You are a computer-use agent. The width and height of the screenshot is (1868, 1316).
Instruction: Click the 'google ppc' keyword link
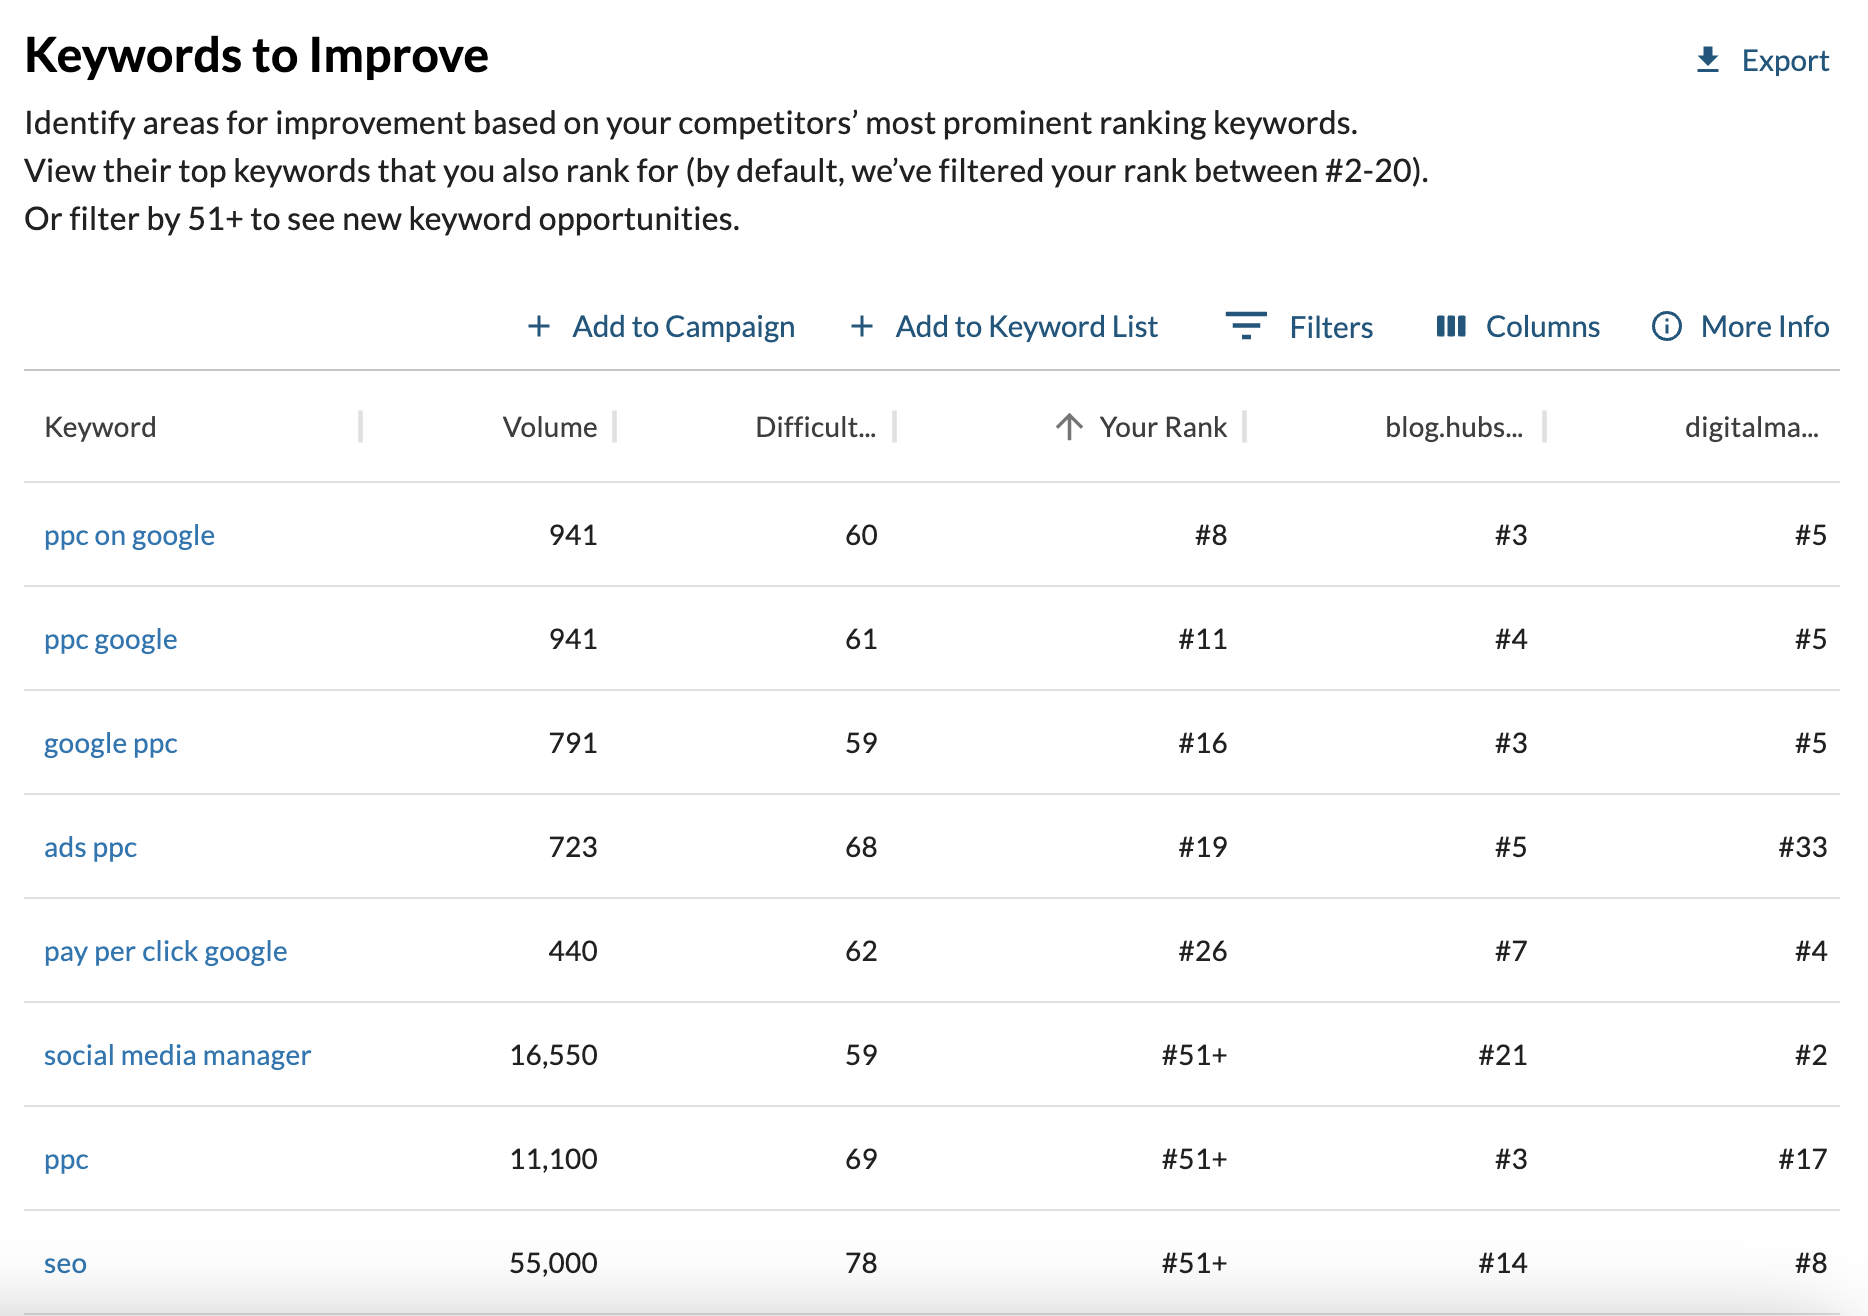click(110, 742)
